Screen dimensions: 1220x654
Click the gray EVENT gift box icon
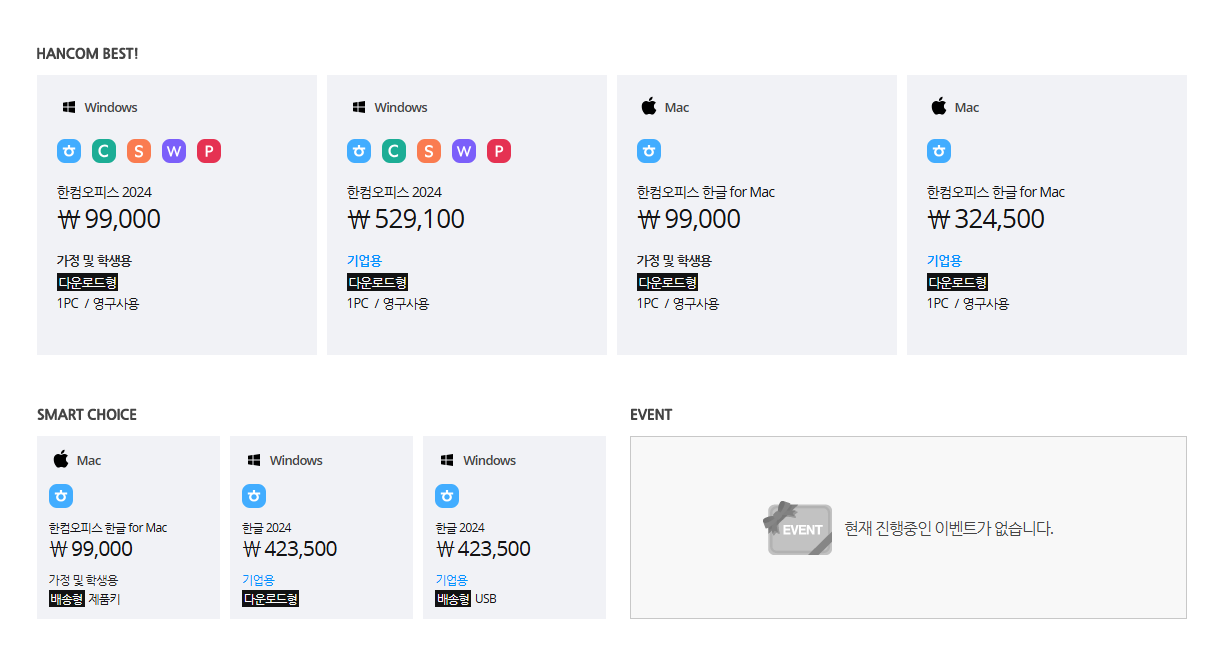pos(798,528)
